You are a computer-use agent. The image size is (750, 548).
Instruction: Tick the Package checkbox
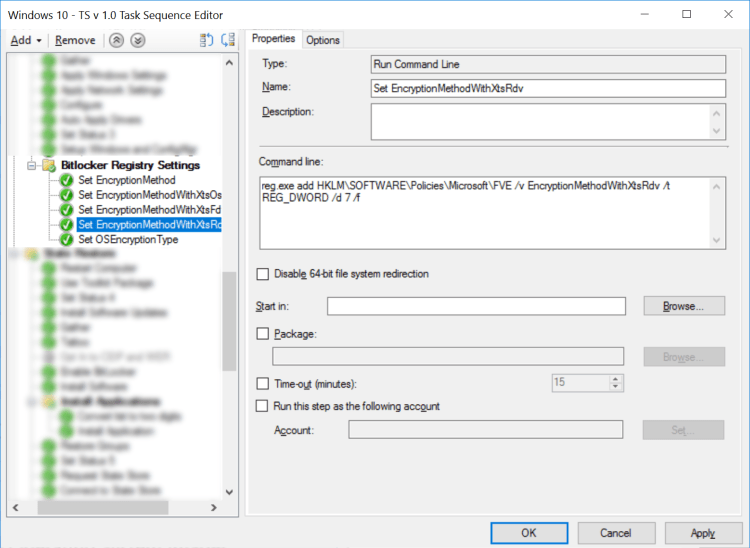pyautogui.click(x=263, y=334)
